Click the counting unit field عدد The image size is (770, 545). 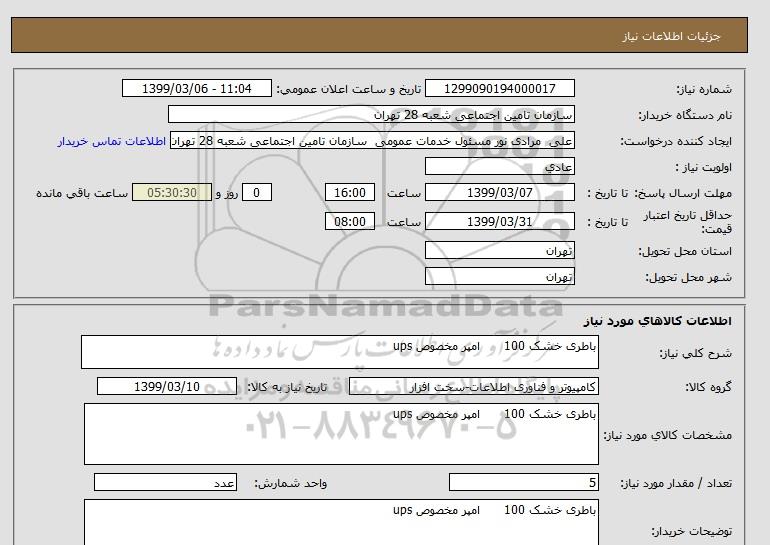click(x=165, y=482)
